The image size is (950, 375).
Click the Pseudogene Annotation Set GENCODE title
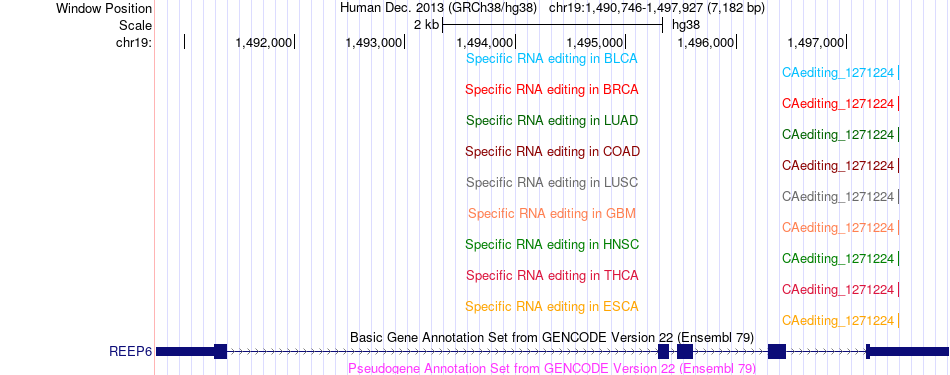[x=552, y=368]
